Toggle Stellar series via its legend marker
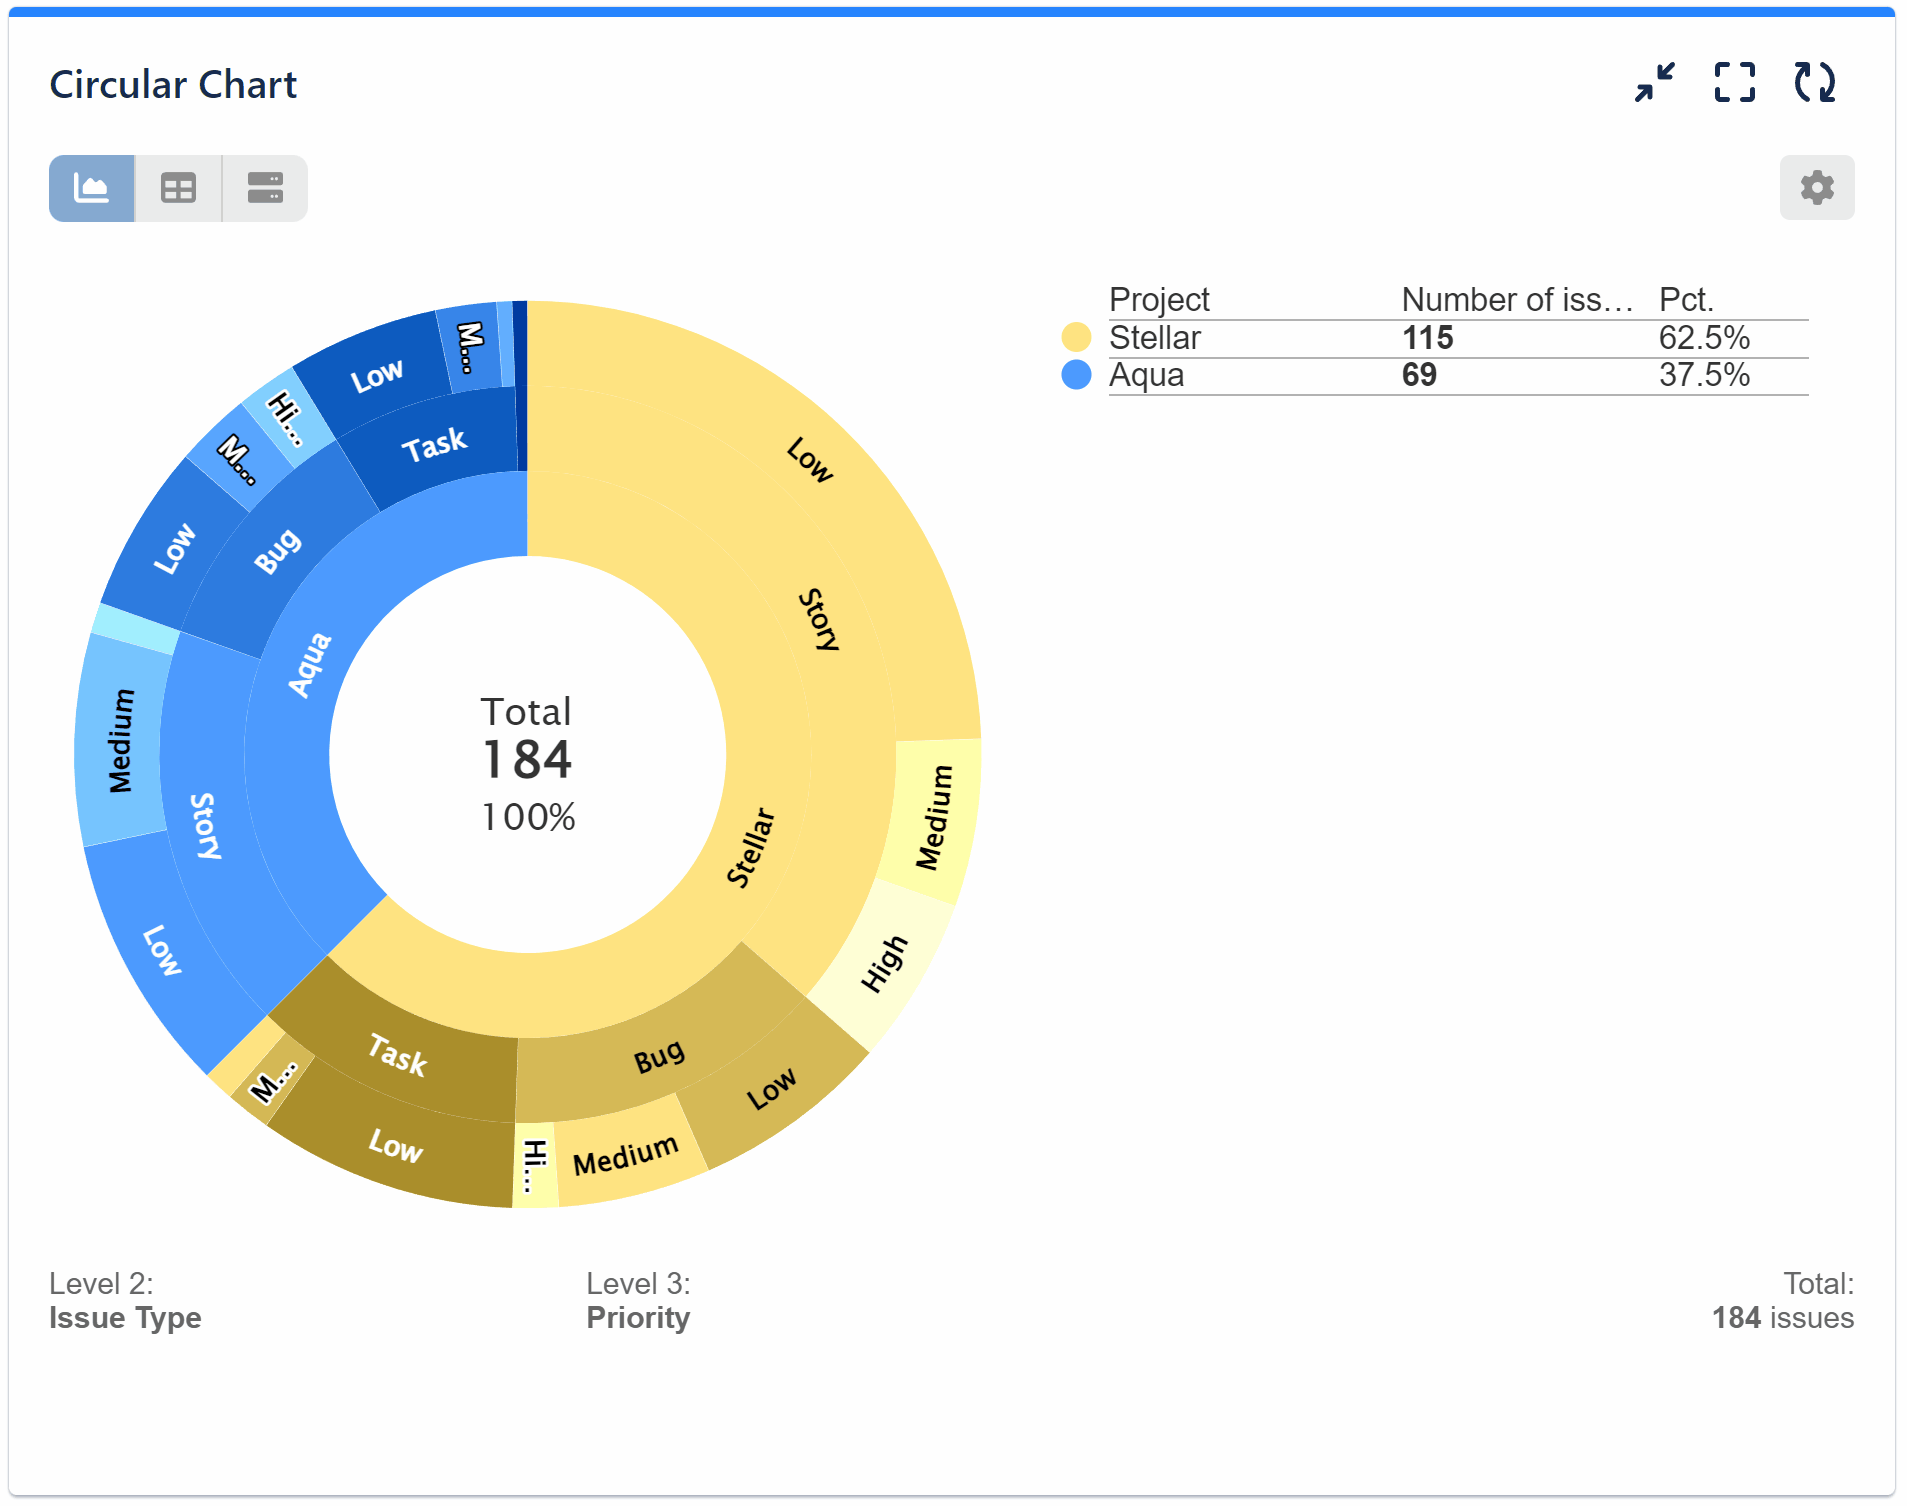The width and height of the screenshot is (1907, 1506). click(x=1076, y=338)
